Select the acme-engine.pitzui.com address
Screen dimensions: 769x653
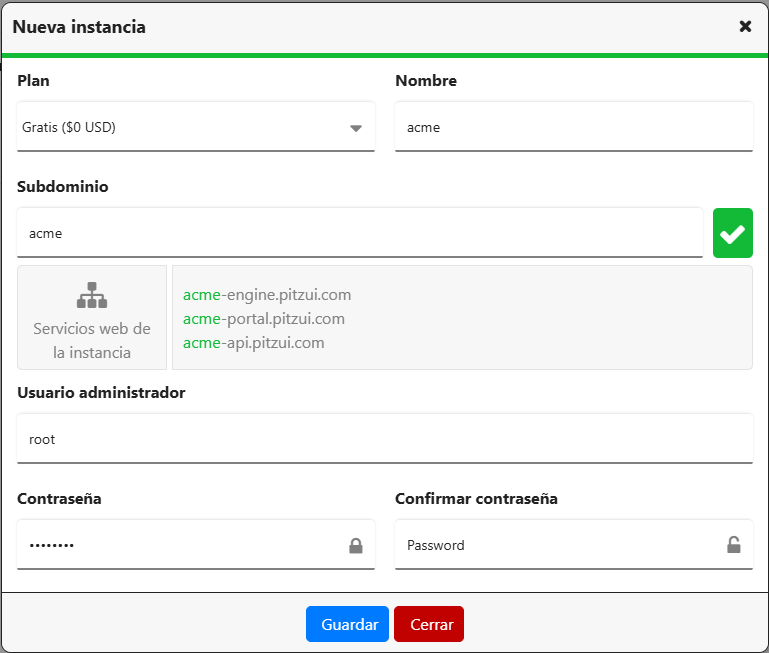(x=267, y=295)
